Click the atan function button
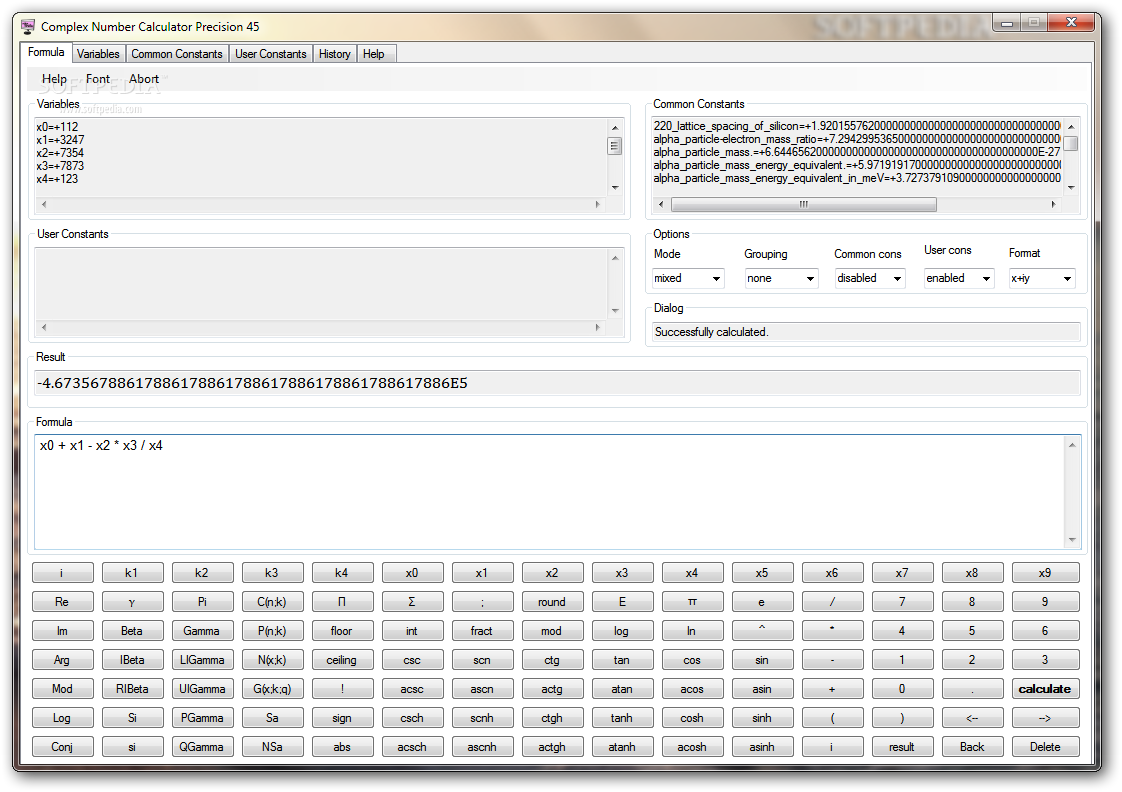This screenshot has height=792, width=1122. [621, 689]
